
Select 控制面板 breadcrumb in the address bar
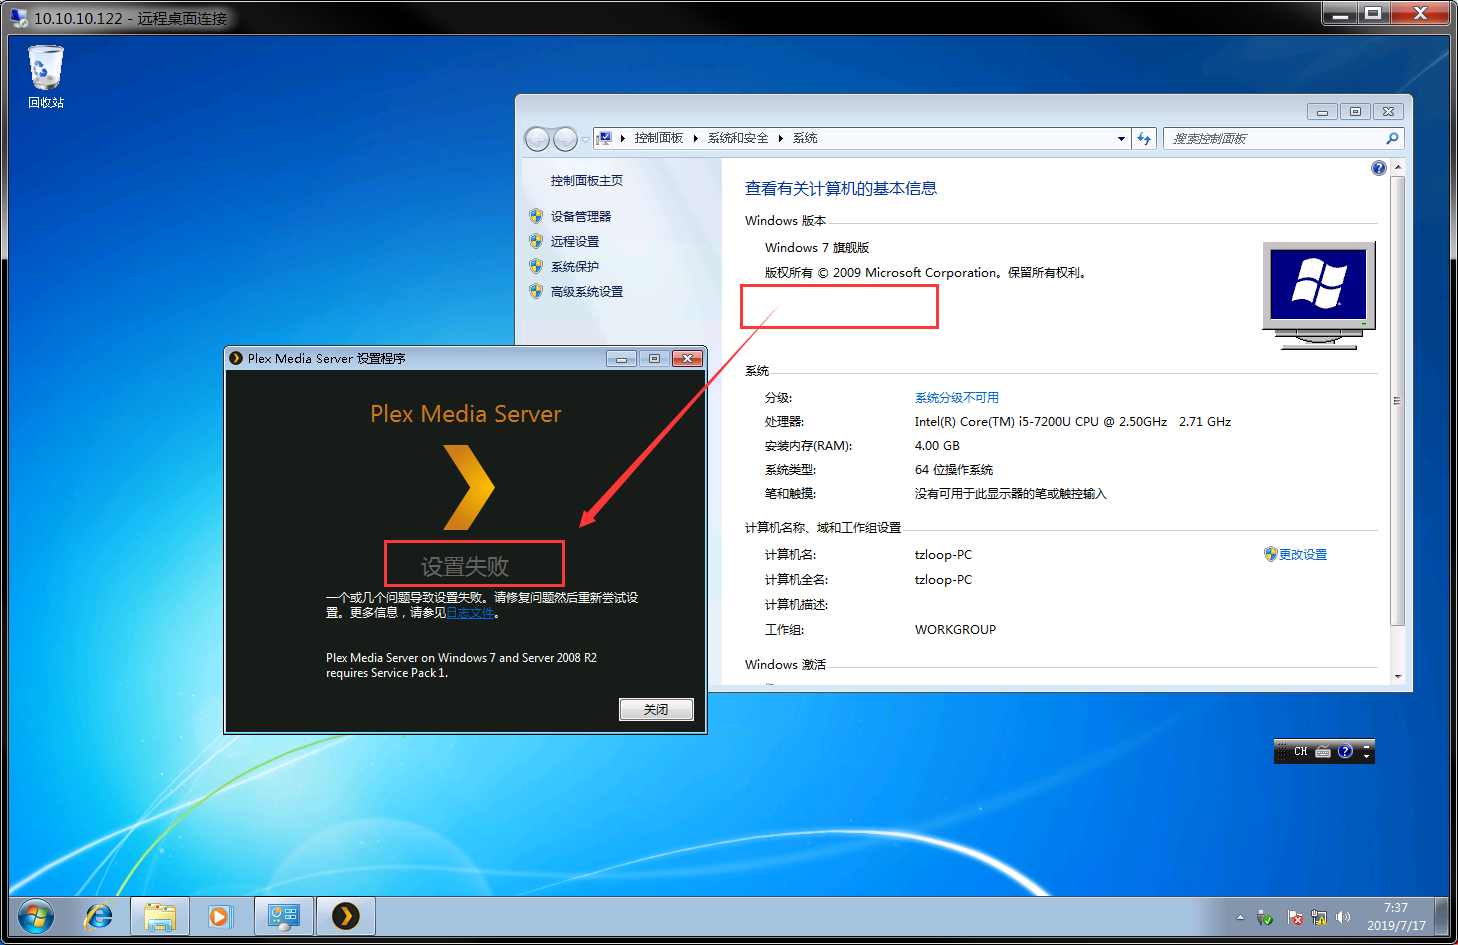[x=658, y=138]
